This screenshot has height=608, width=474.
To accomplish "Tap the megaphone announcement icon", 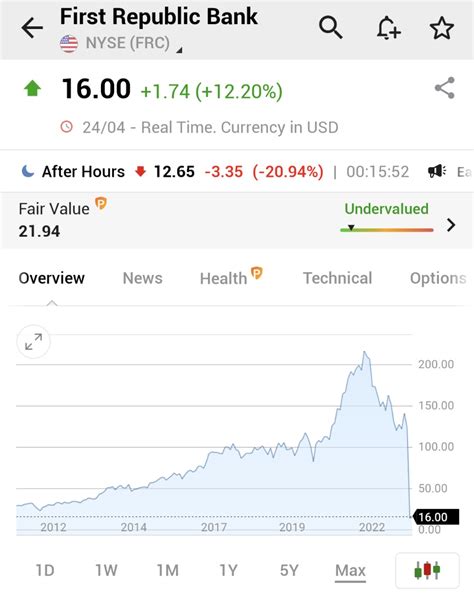I will tap(437, 171).
